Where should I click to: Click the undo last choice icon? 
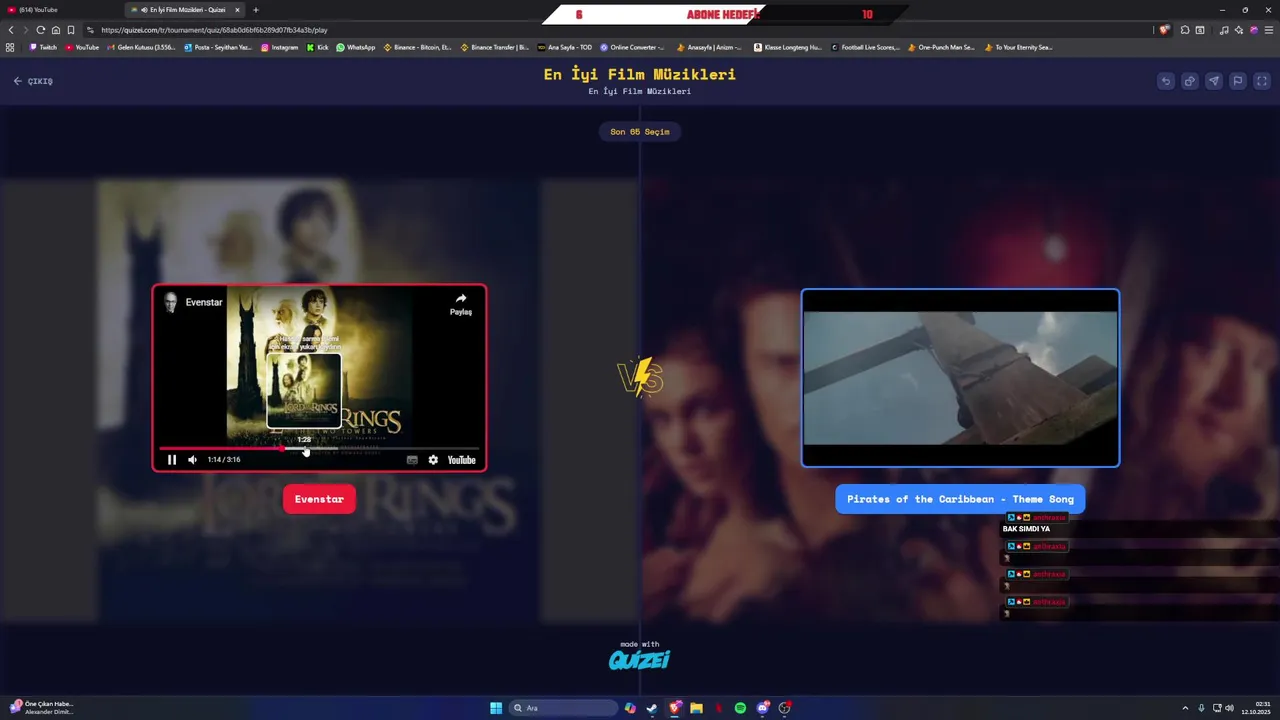coord(1165,81)
